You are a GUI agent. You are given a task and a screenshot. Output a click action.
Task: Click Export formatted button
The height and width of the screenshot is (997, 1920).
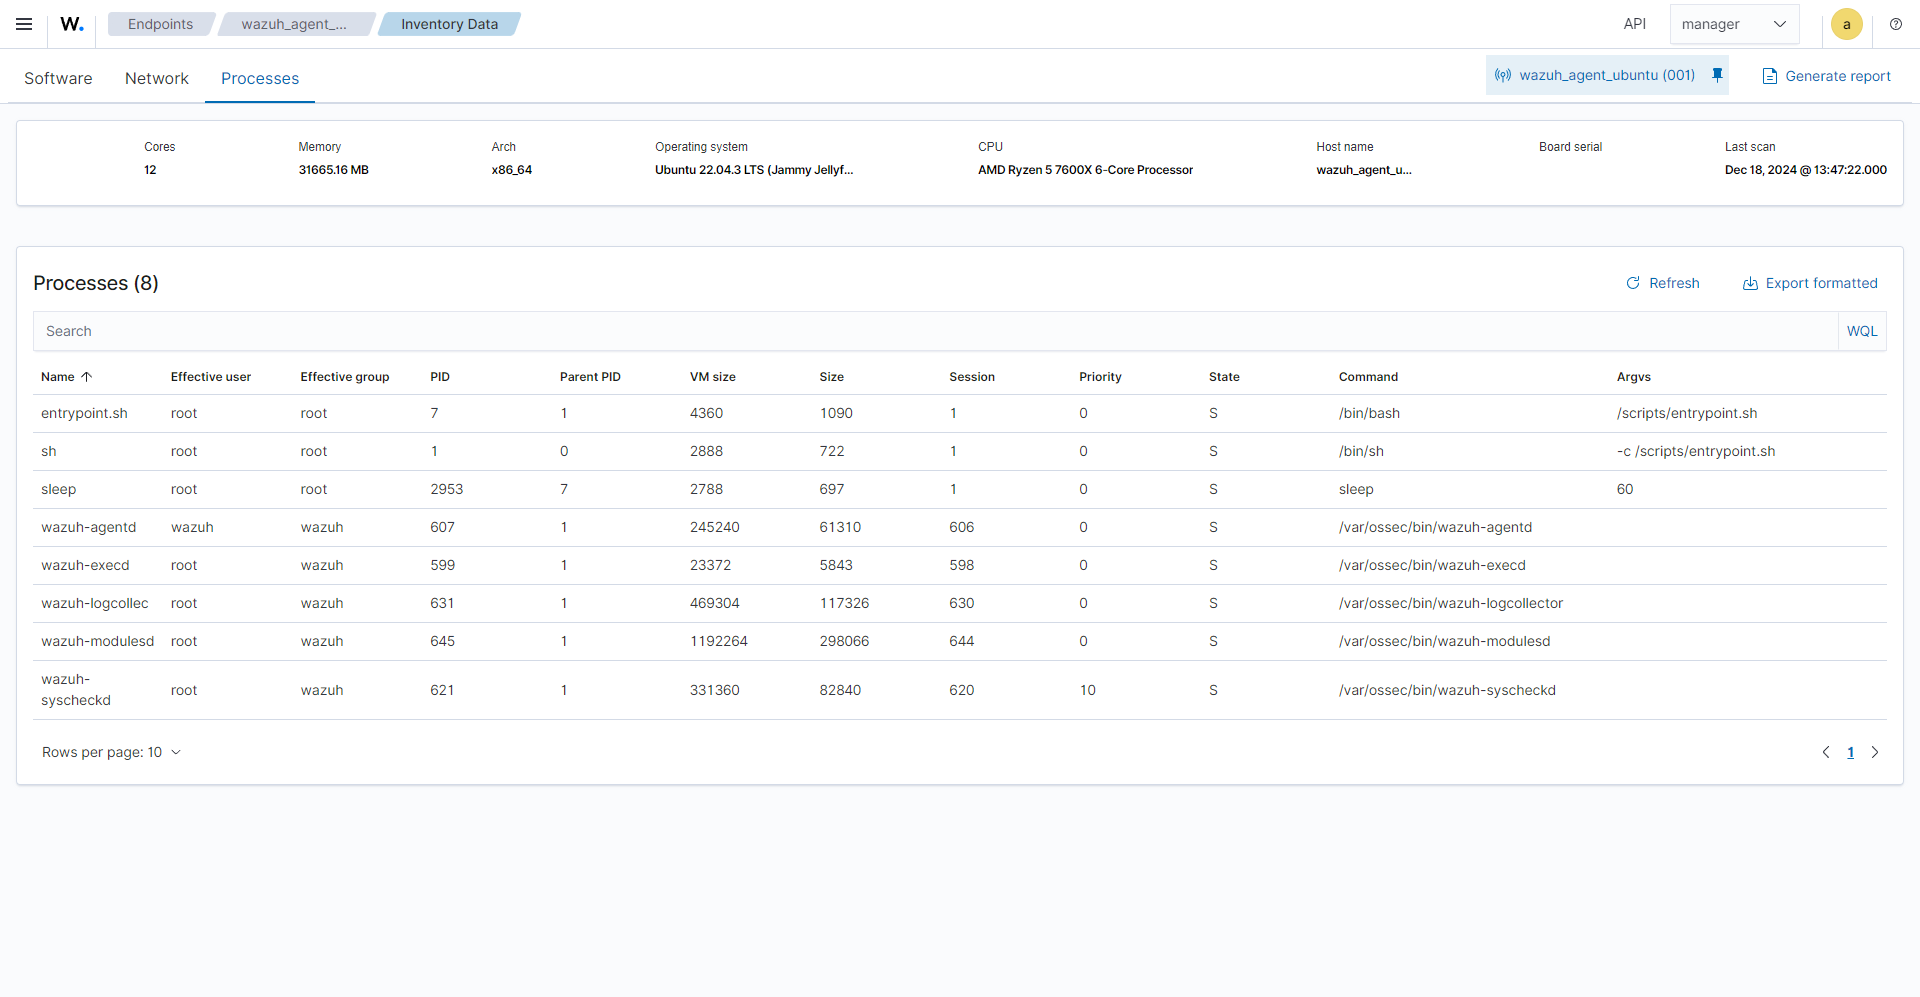1810,283
